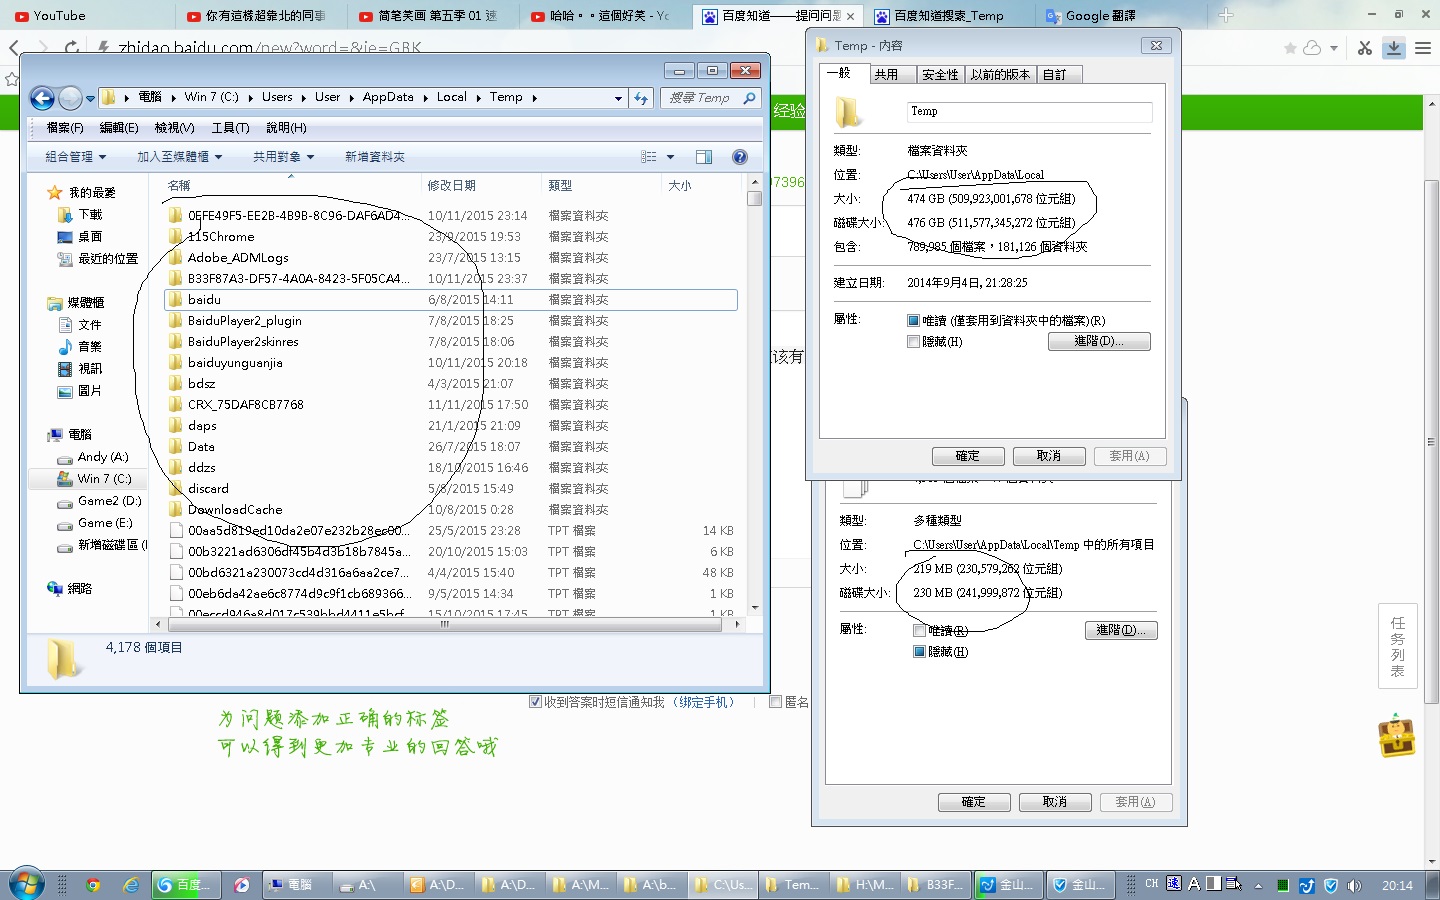This screenshot has width=1440, height=900.
Task: Expand the 共用對象 dropdown
Action: point(283,157)
